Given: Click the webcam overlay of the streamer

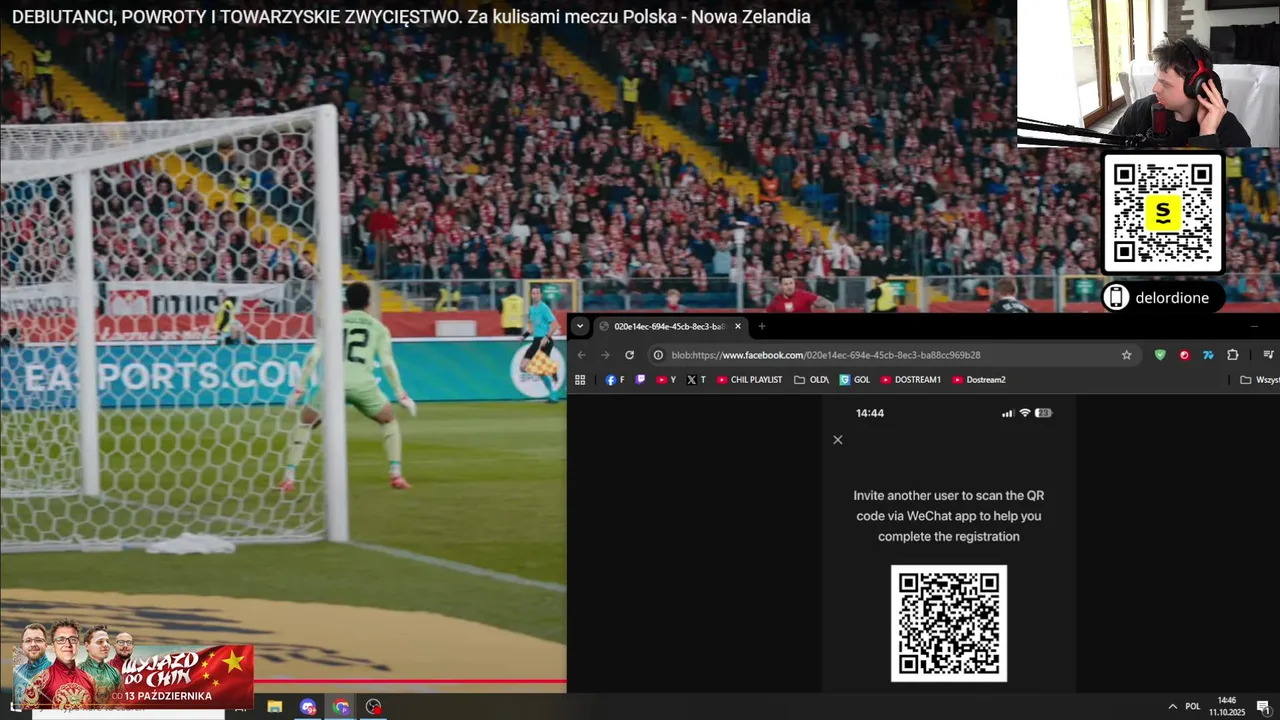Looking at the screenshot, I should click(1148, 73).
